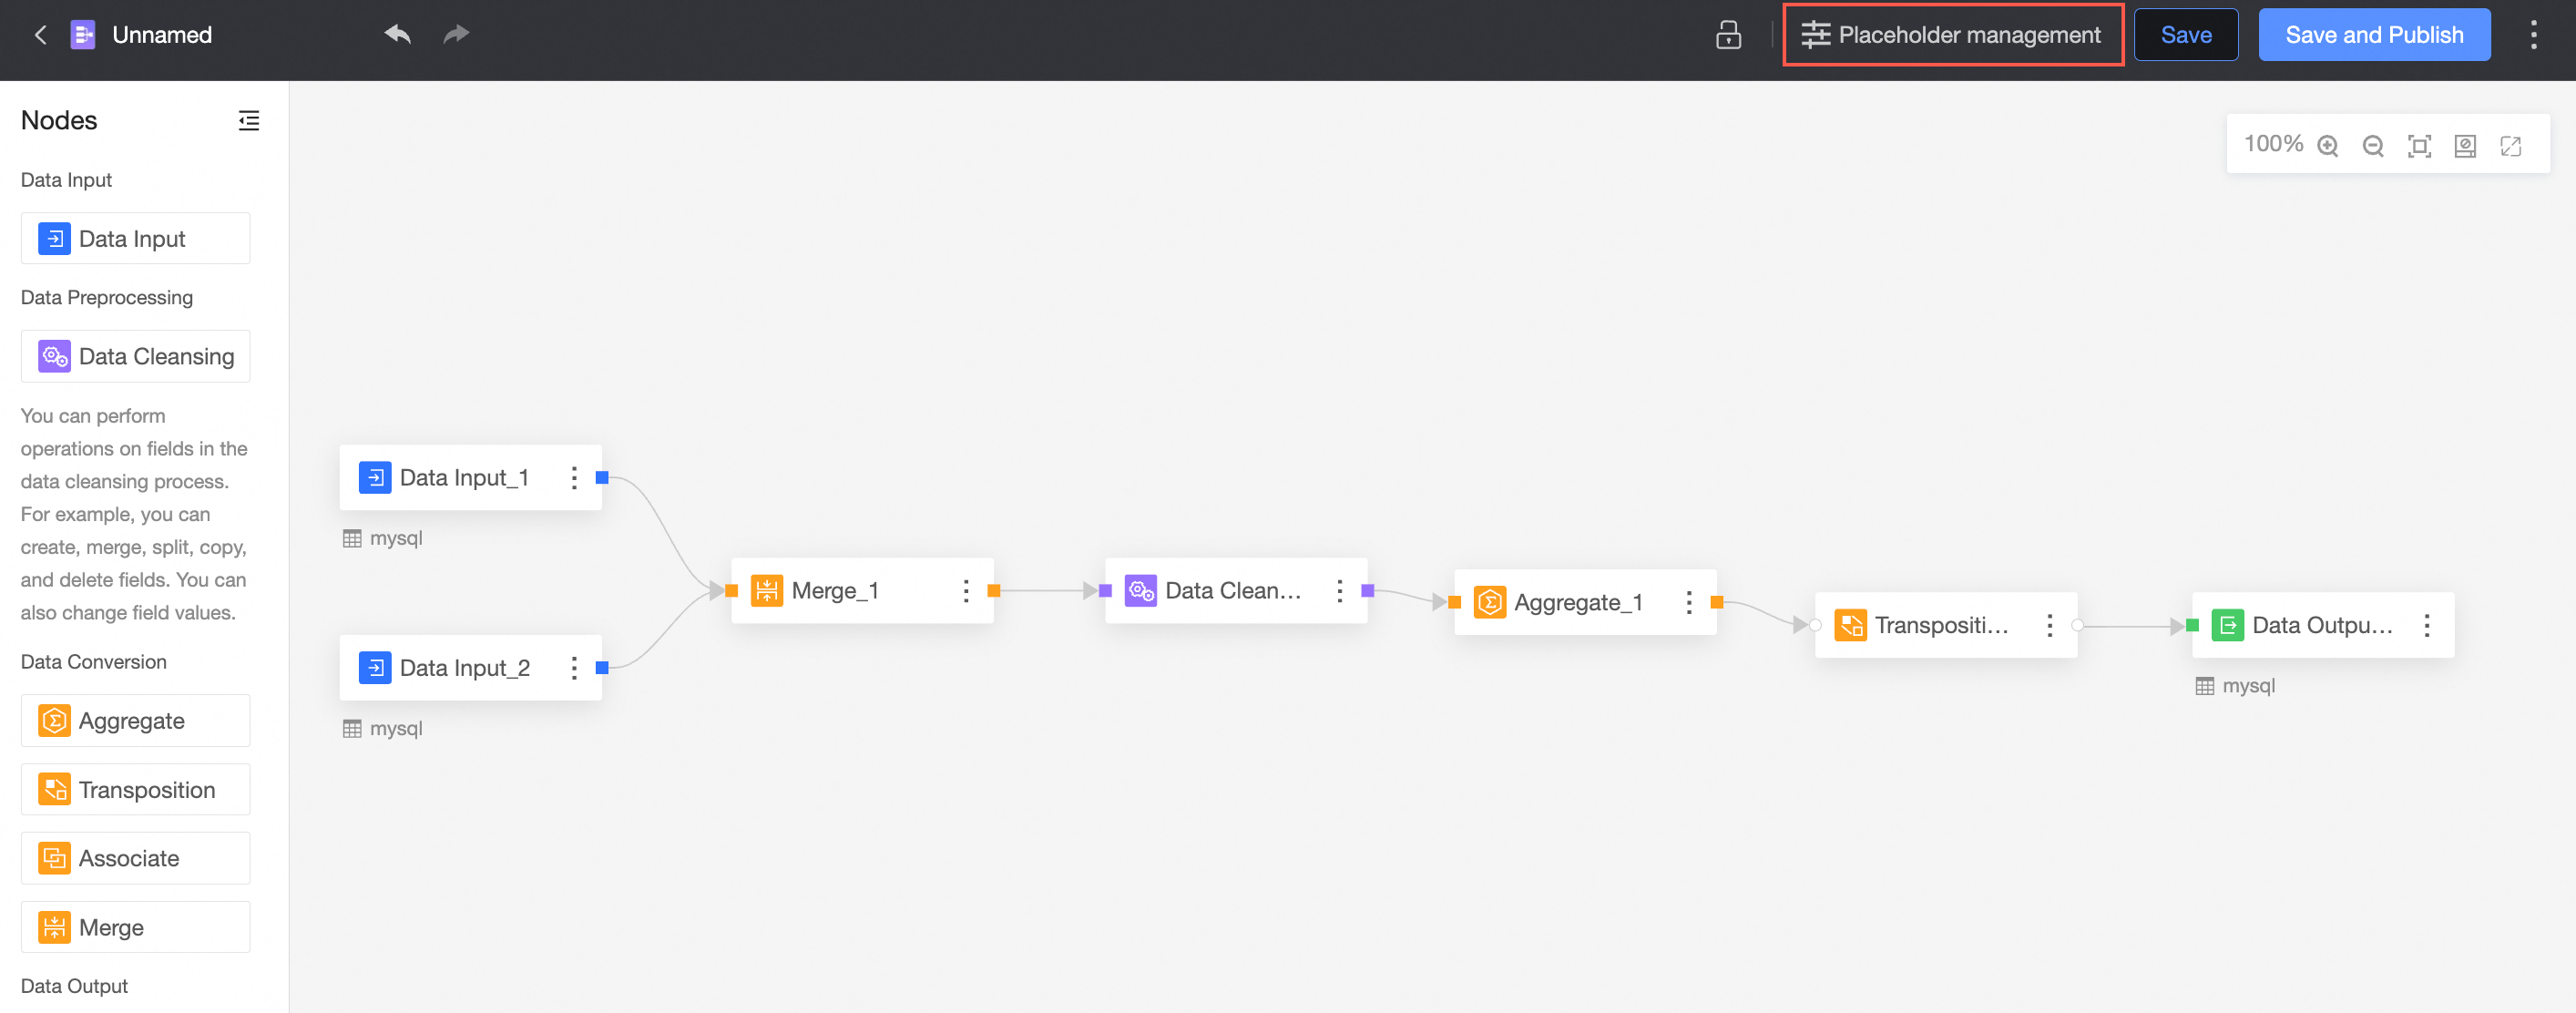Click the back arrow next to Unnamed
The image size is (2576, 1013).
click(41, 35)
